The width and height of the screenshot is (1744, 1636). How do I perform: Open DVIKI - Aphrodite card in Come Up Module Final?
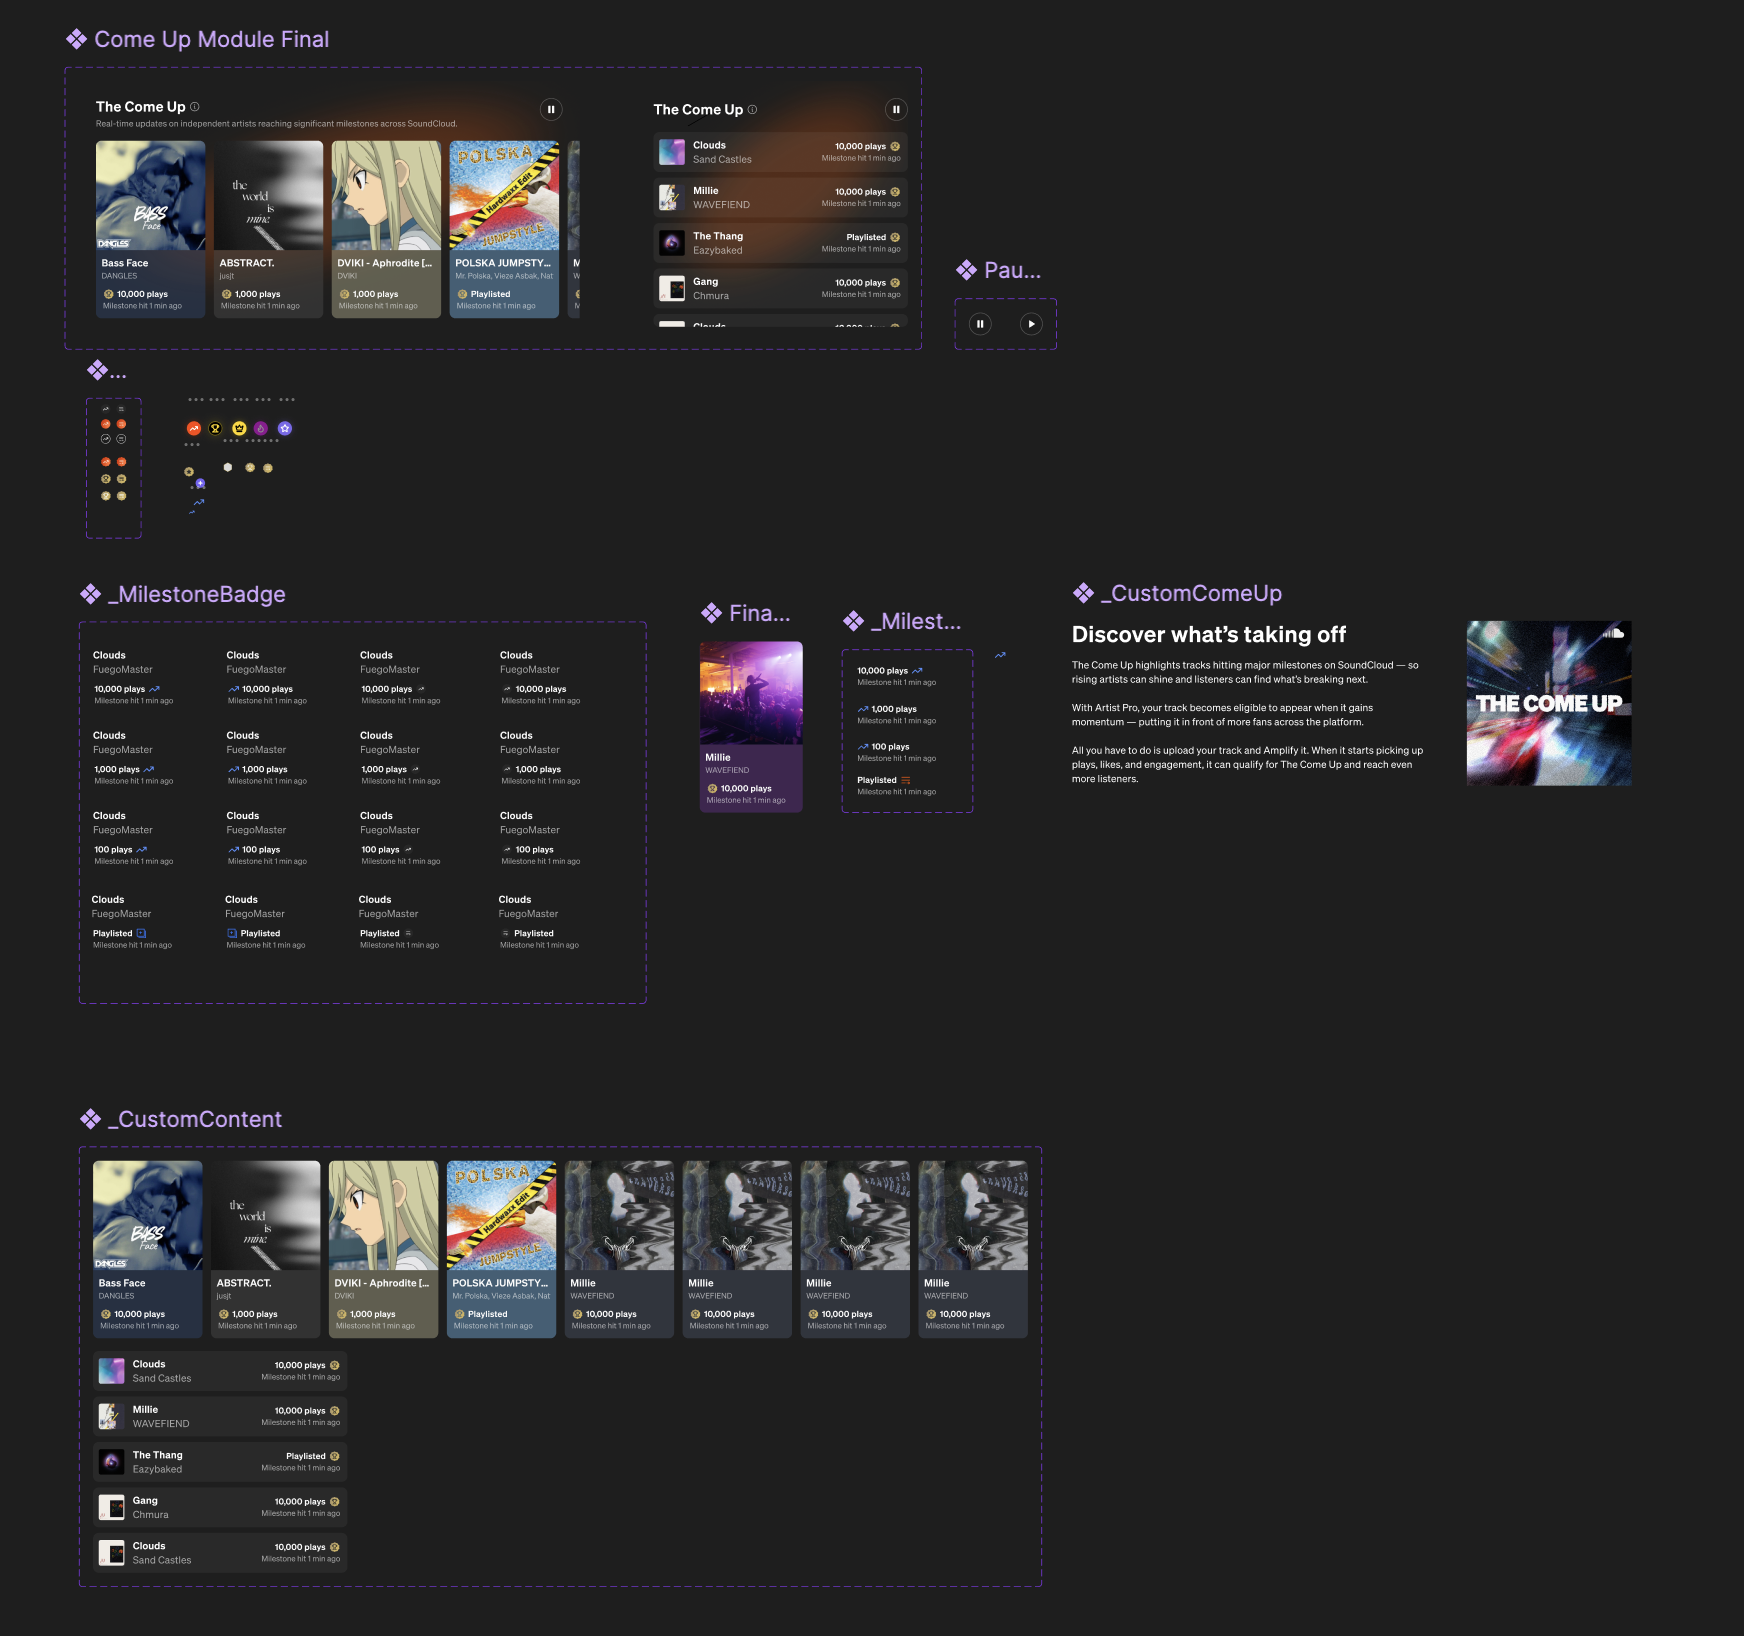[x=386, y=229]
